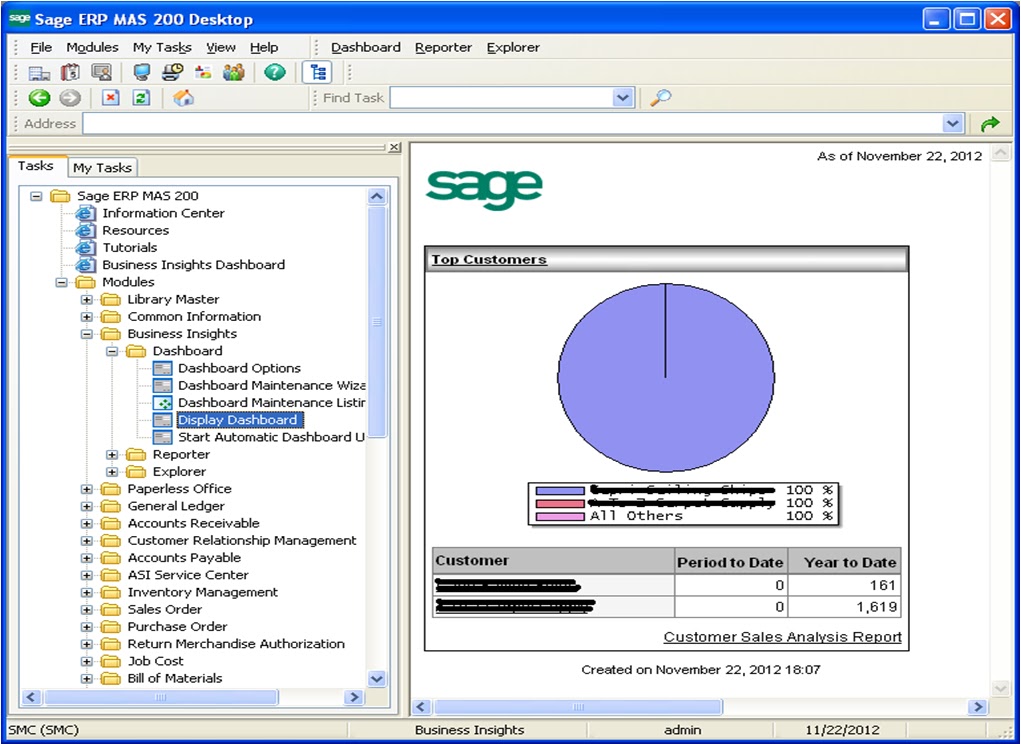Click the group of people toolbar icon
The height and width of the screenshot is (744, 1021).
coord(233,72)
